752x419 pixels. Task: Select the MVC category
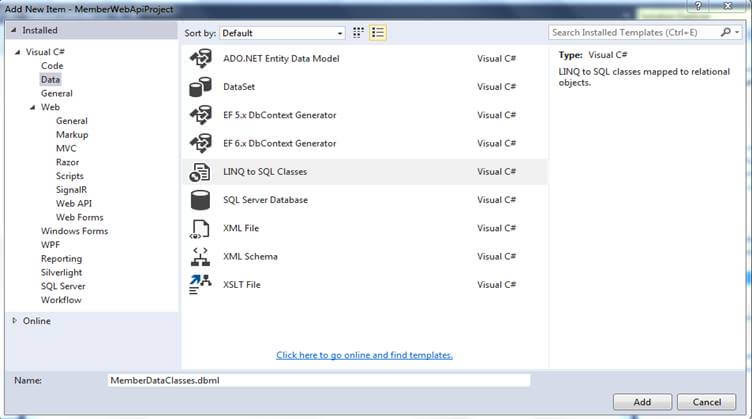point(66,149)
